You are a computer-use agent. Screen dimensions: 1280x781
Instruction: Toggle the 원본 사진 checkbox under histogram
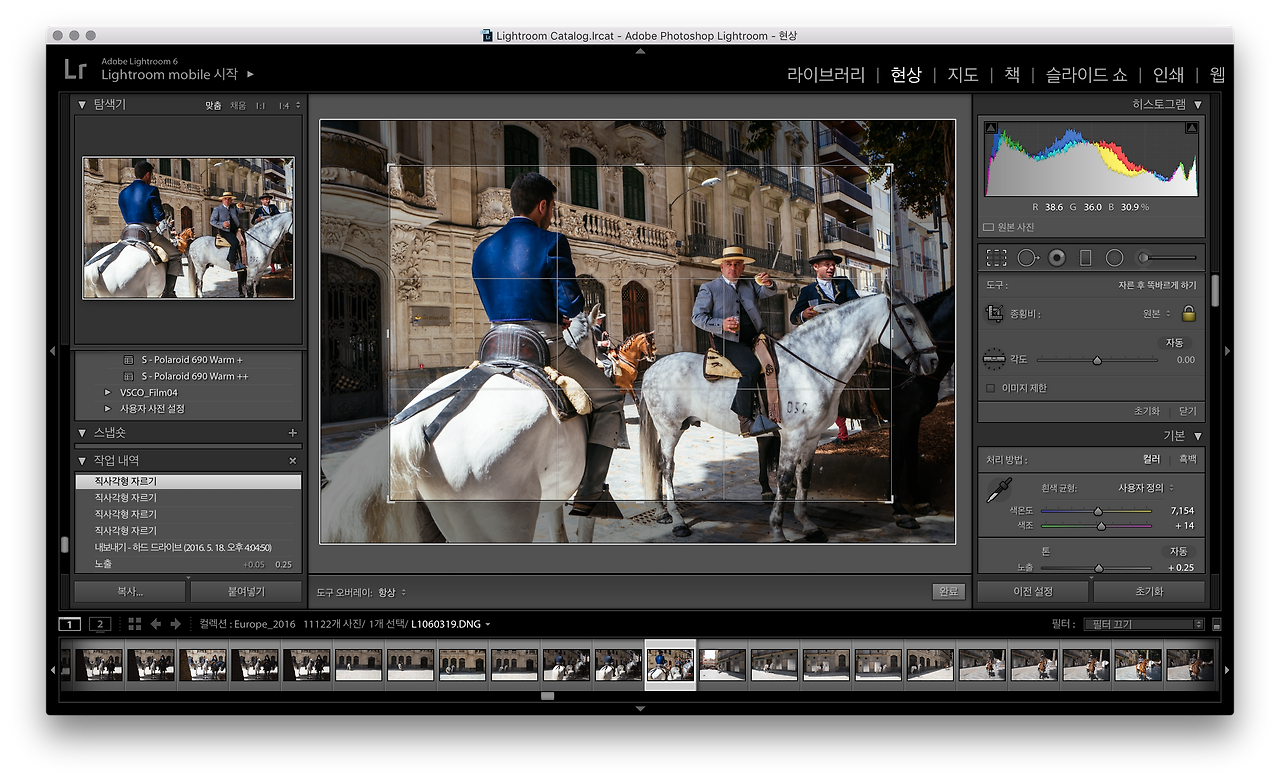[988, 227]
